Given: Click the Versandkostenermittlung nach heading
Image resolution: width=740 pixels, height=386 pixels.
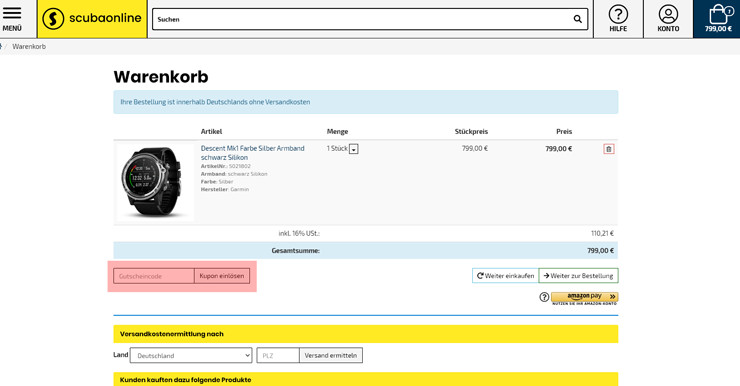Looking at the screenshot, I should tap(172, 334).
